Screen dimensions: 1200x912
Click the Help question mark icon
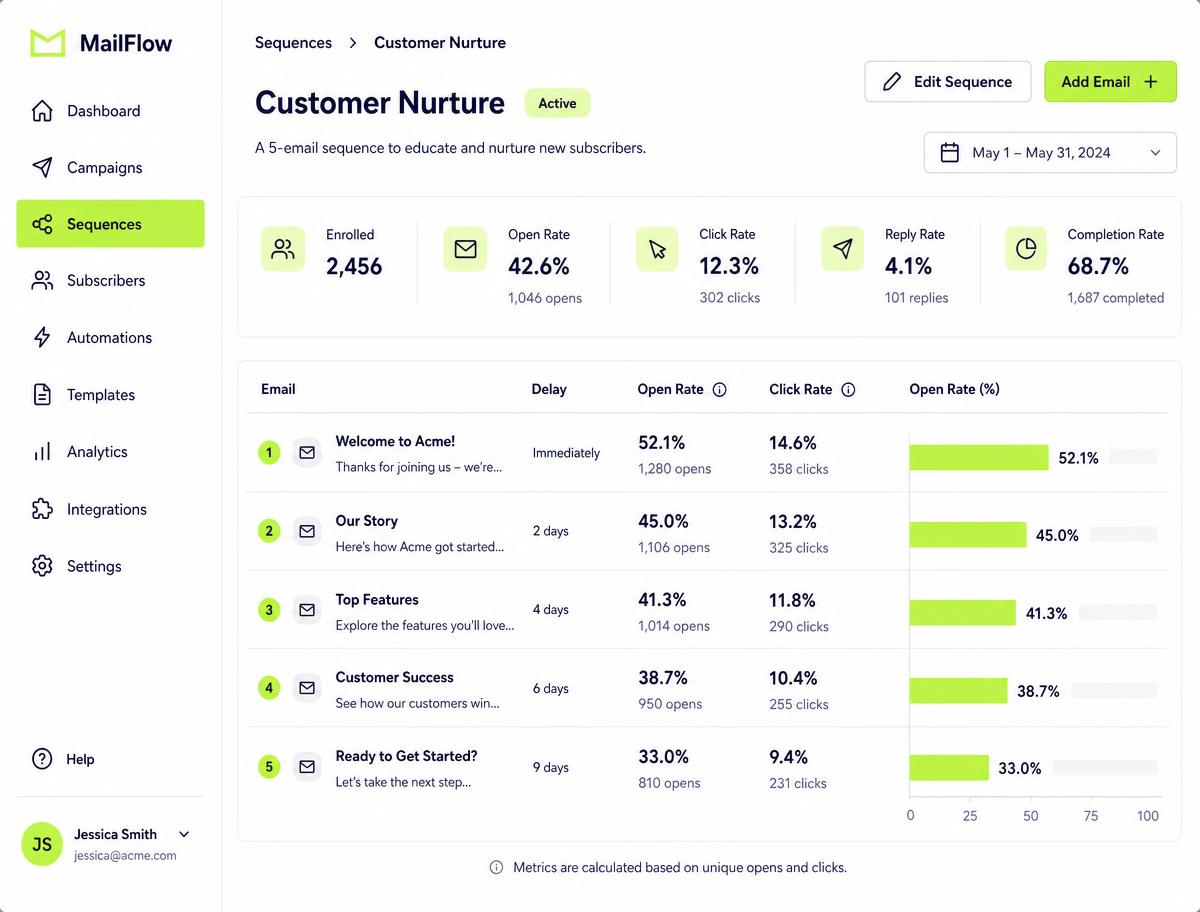[42, 759]
